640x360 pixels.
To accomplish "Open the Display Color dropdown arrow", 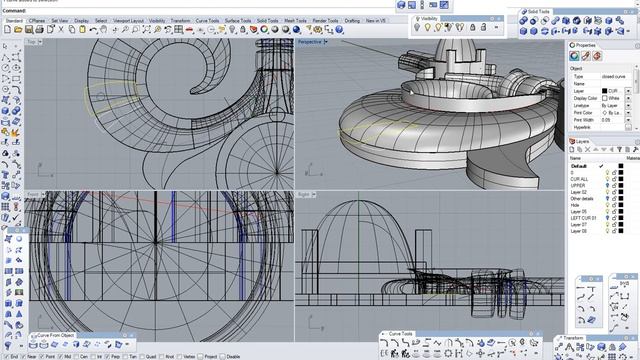I will (x=628, y=98).
